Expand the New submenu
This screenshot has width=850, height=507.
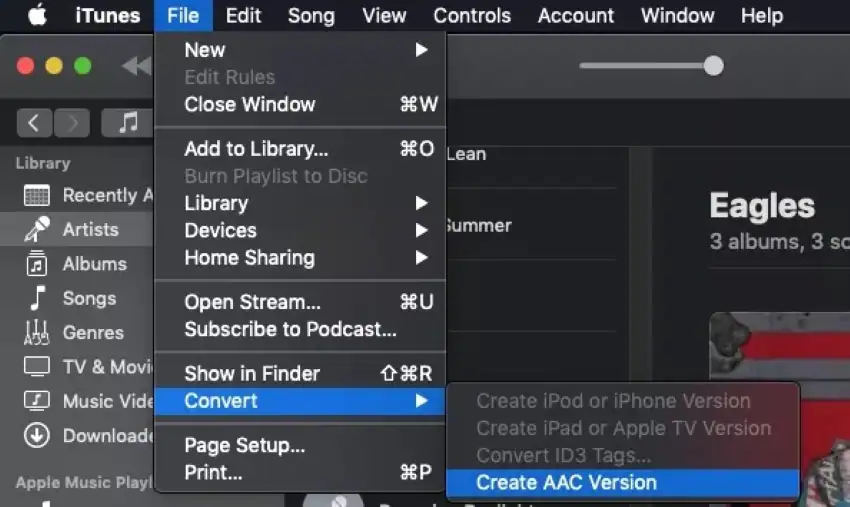[300, 50]
